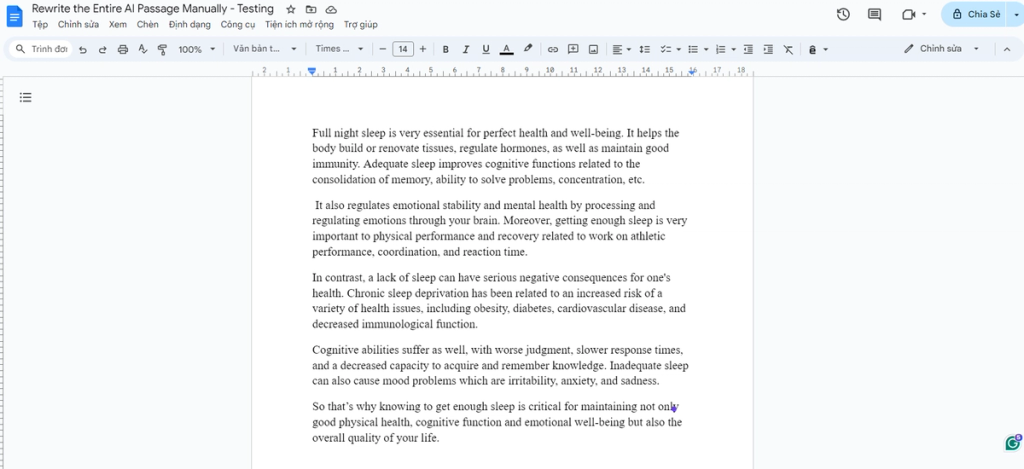
Task: Undo the last action
Action: tap(82, 49)
